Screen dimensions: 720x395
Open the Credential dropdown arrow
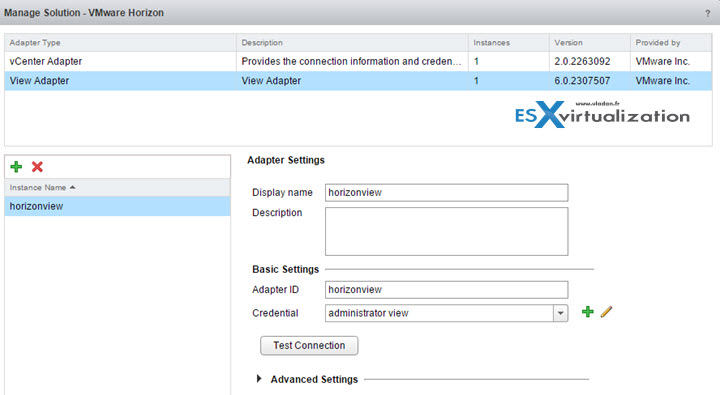pos(560,313)
